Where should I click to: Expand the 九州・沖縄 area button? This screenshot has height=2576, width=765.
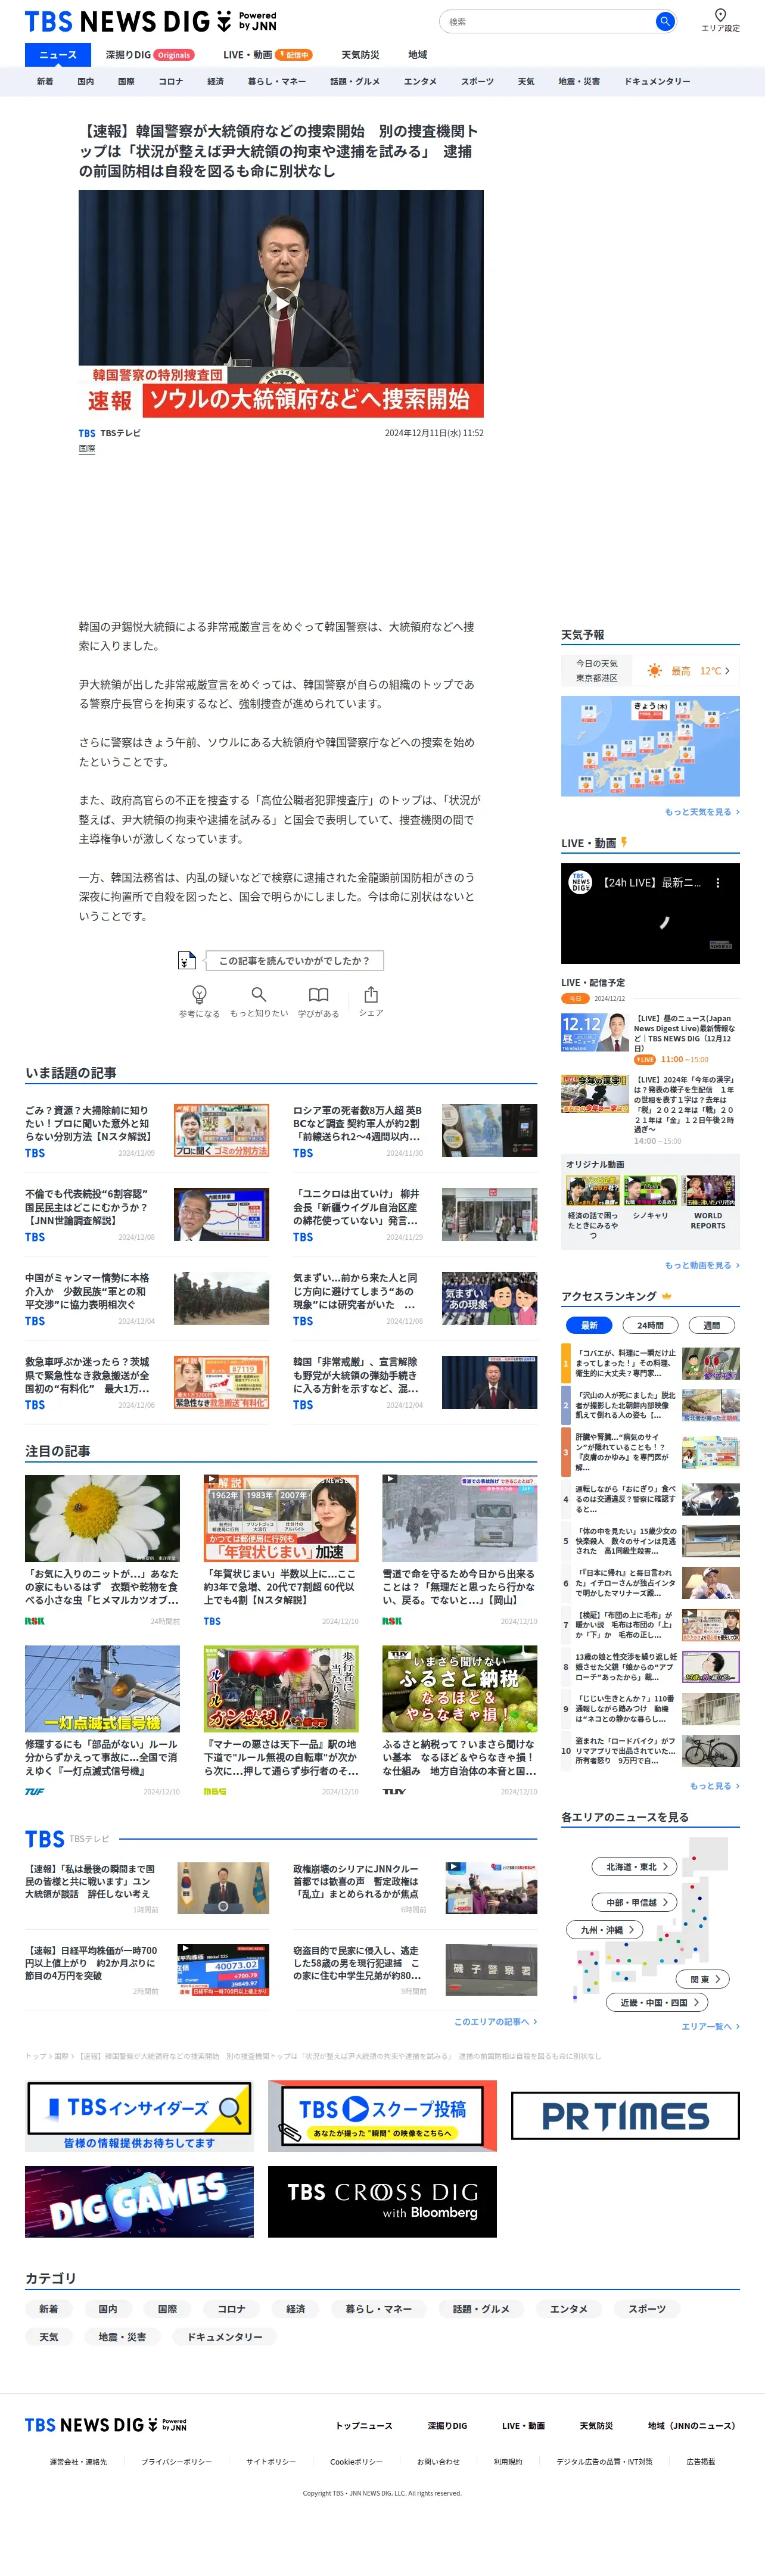coord(605,1930)
